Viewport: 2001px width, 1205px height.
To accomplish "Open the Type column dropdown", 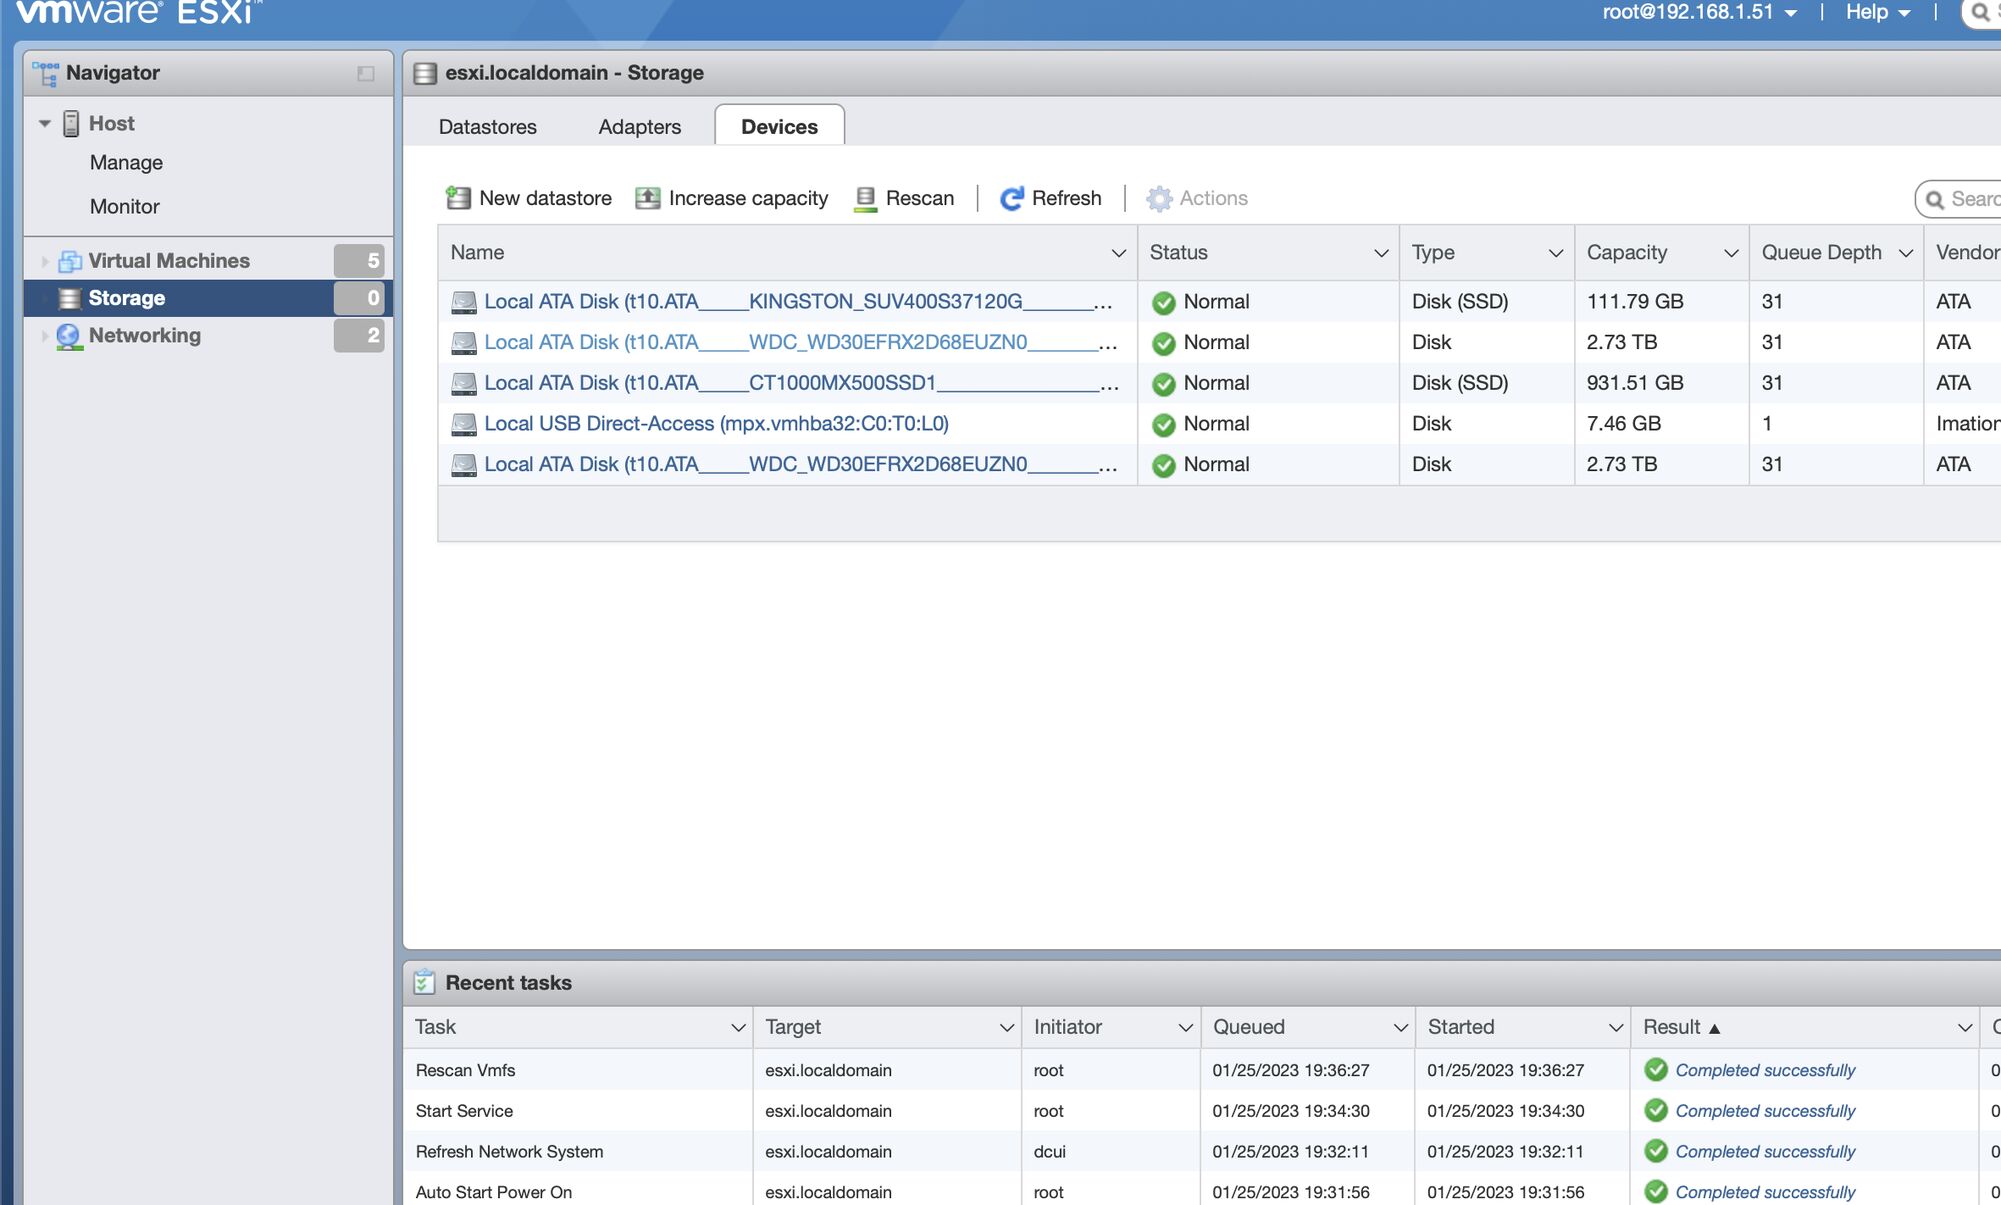I will tap(1556, 253).
